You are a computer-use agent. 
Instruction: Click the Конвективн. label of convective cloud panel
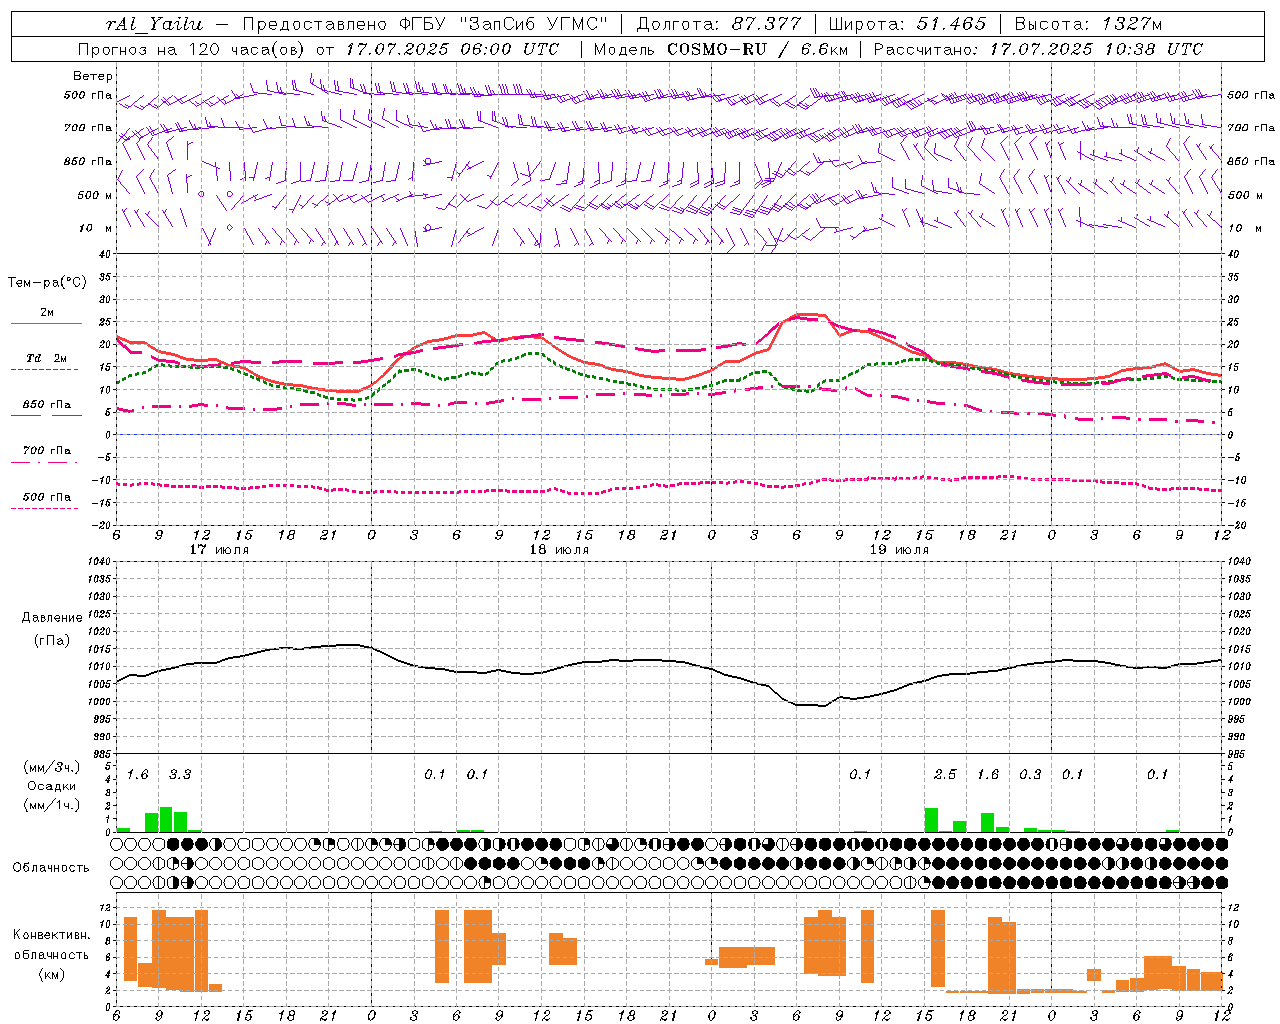coord(52,934)
